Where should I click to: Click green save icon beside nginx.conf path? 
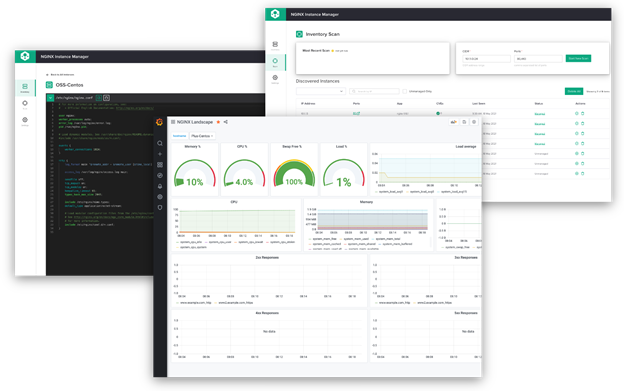99,97
